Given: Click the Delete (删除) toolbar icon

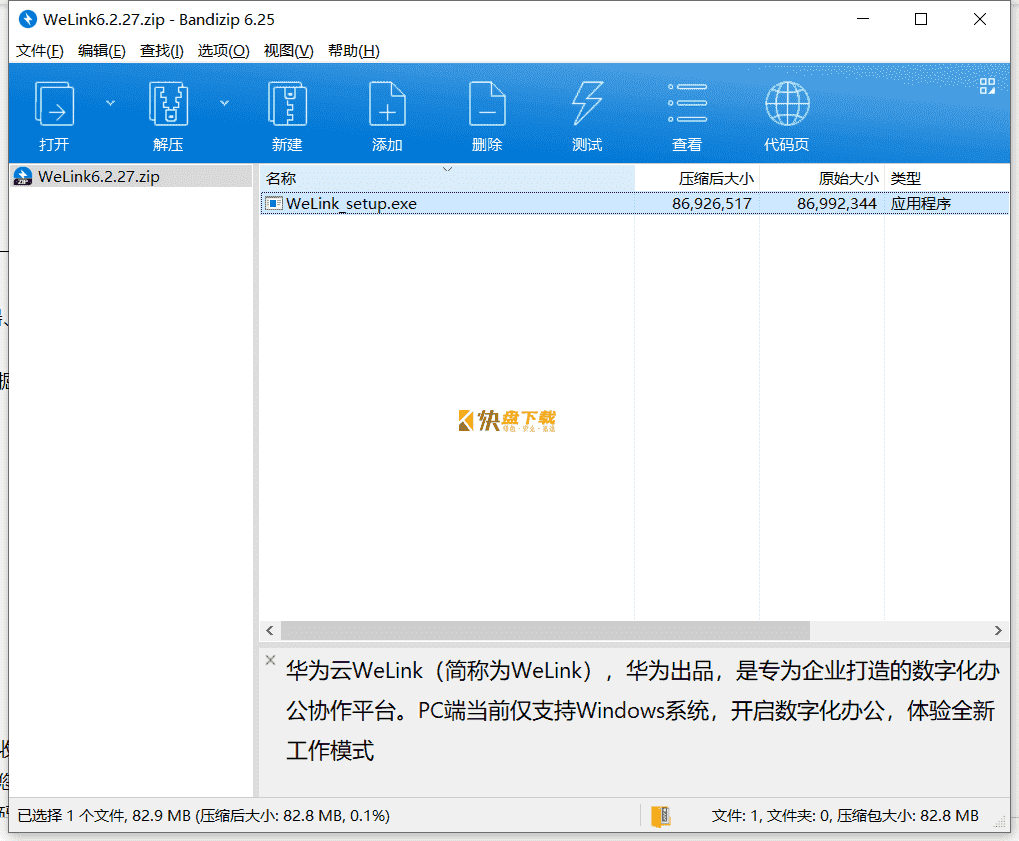Looking at the screenshot, I should [487, 104].
